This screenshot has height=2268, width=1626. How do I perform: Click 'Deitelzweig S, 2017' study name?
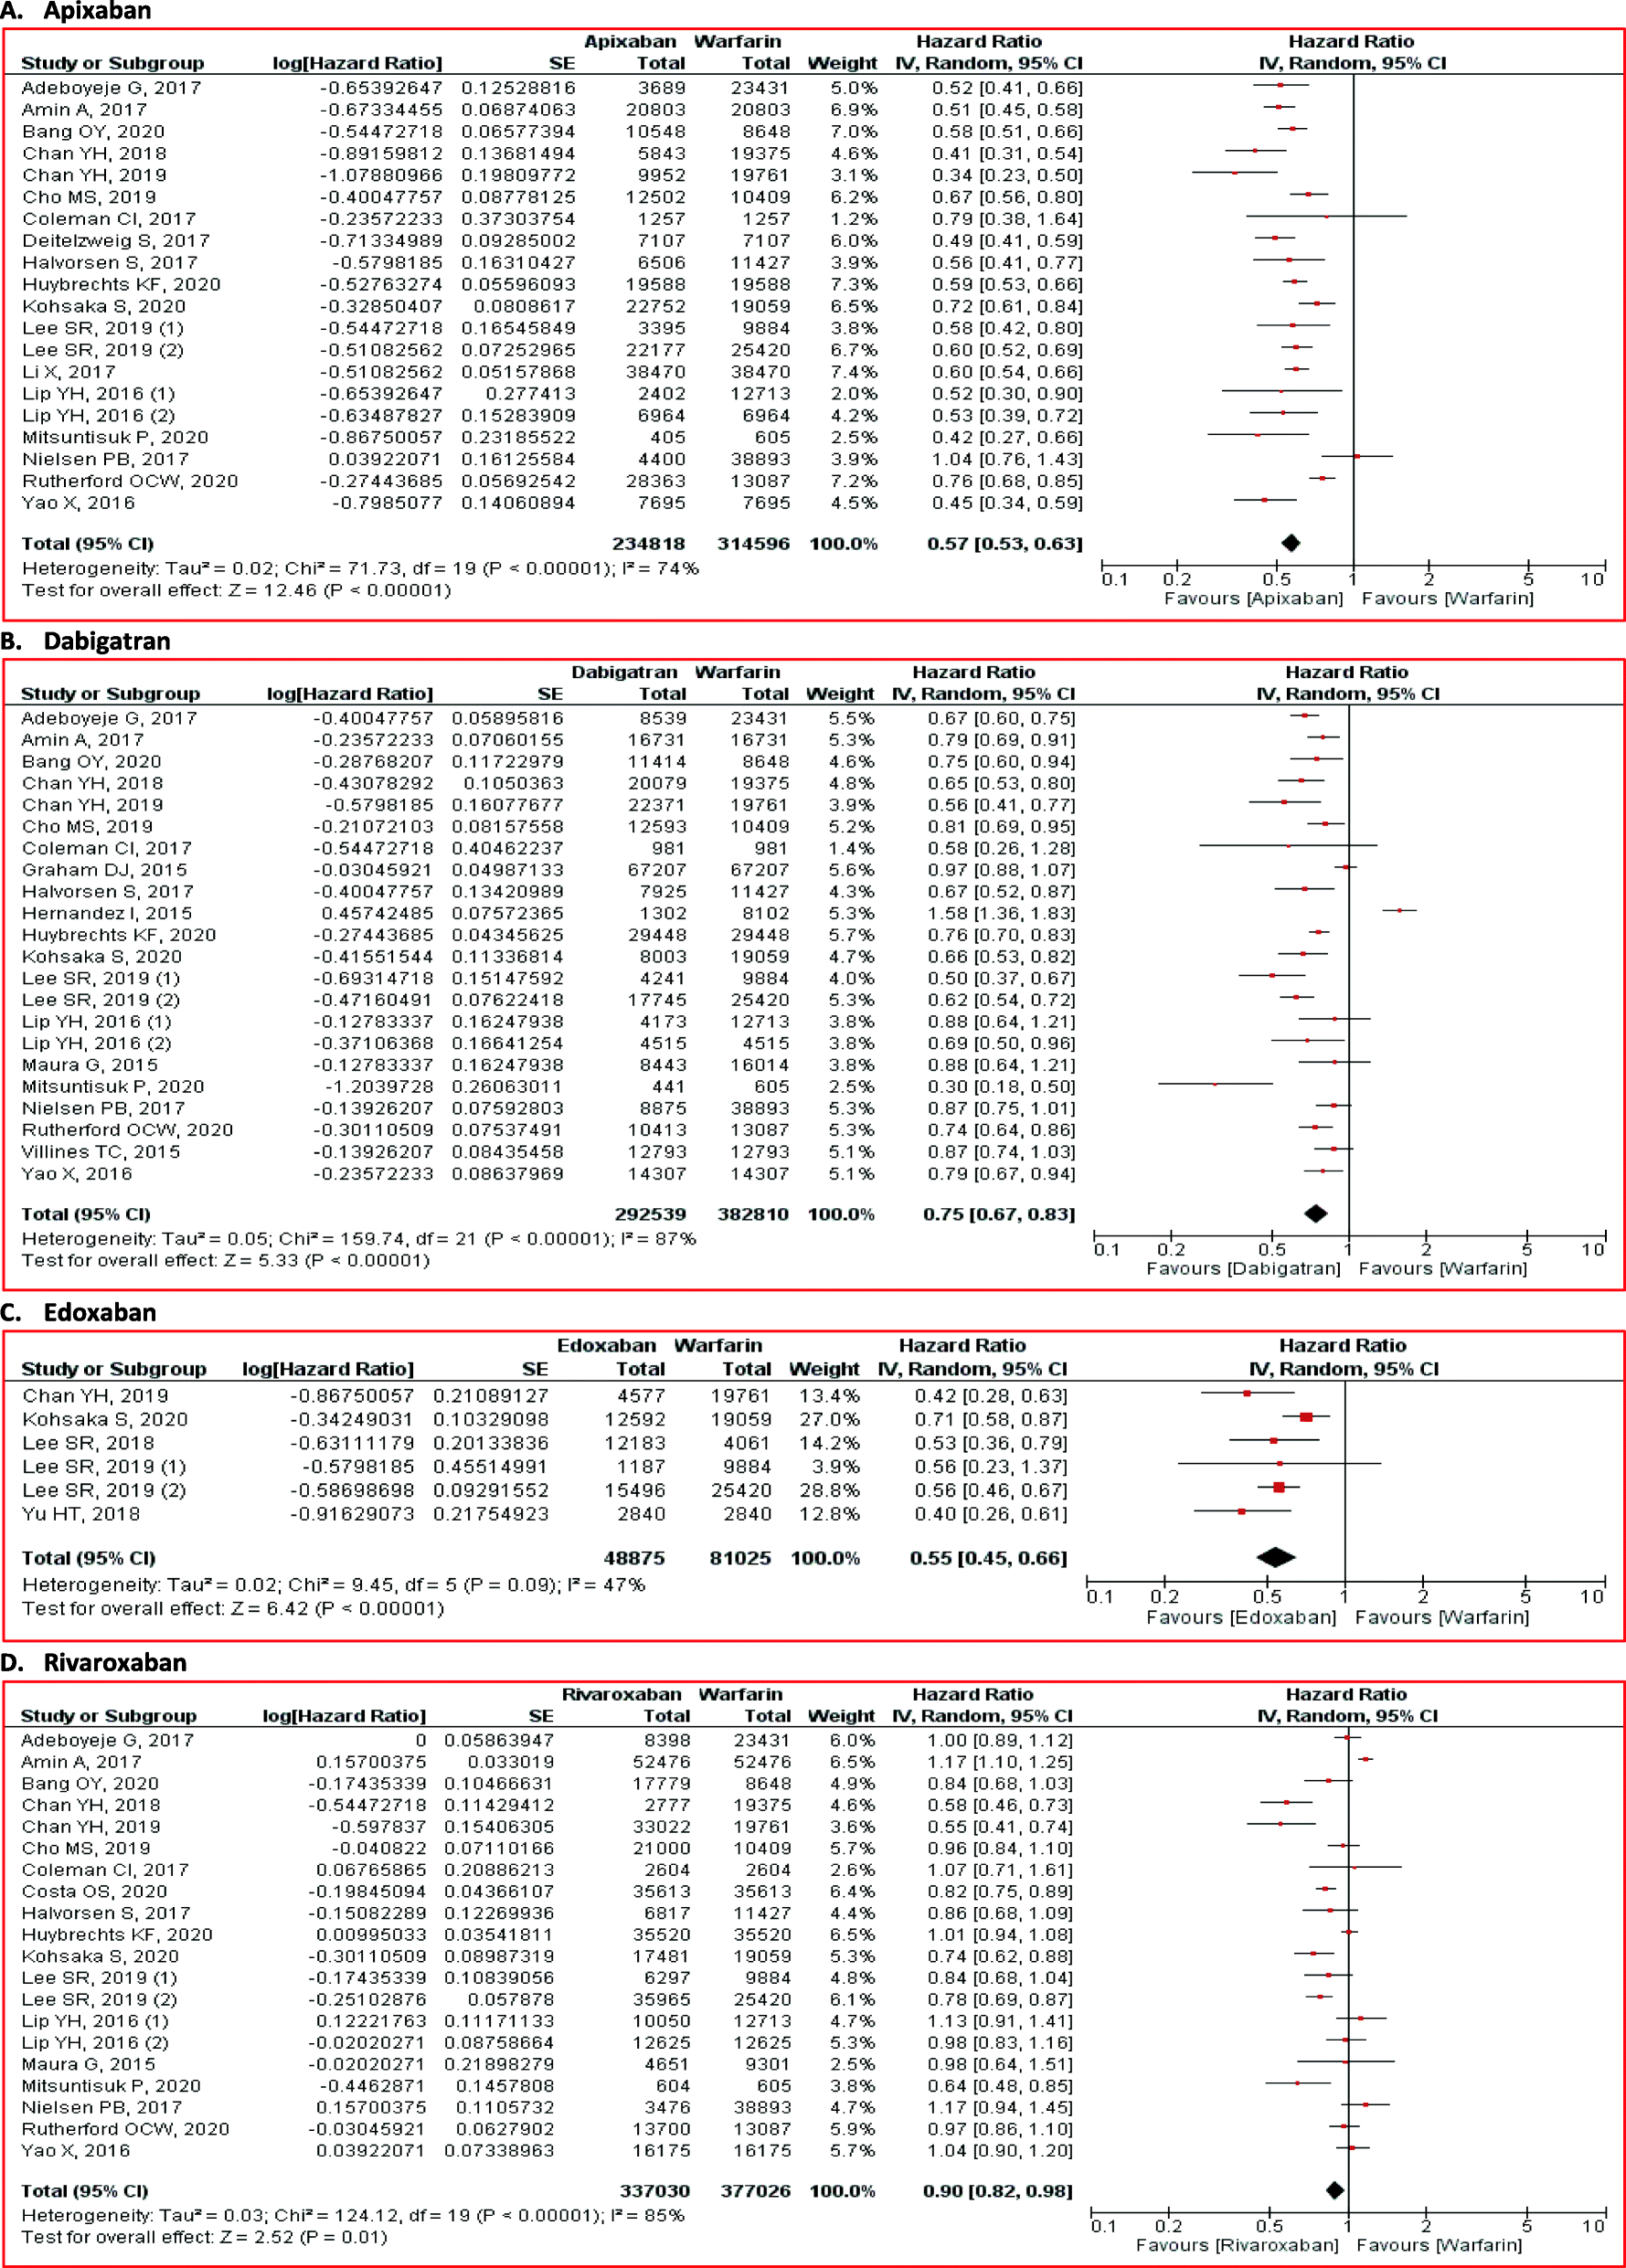click(116, 241)
